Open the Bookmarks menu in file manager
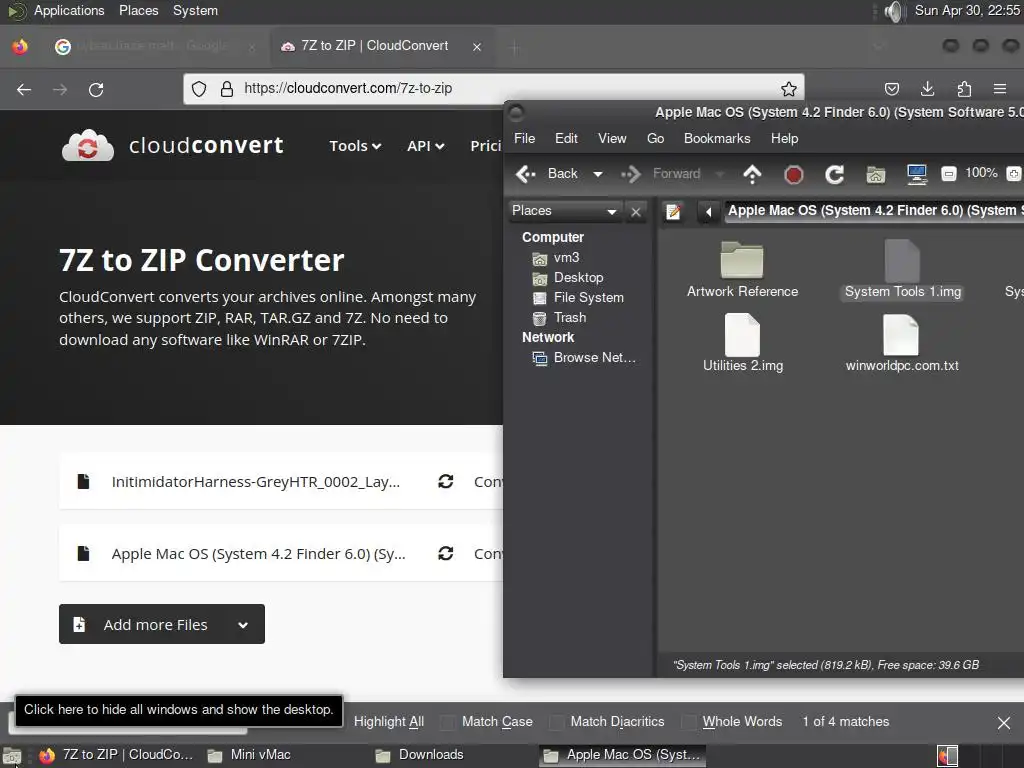Image resolution: width=1024 pixels, height=768 pixels. tap(717, 138)
